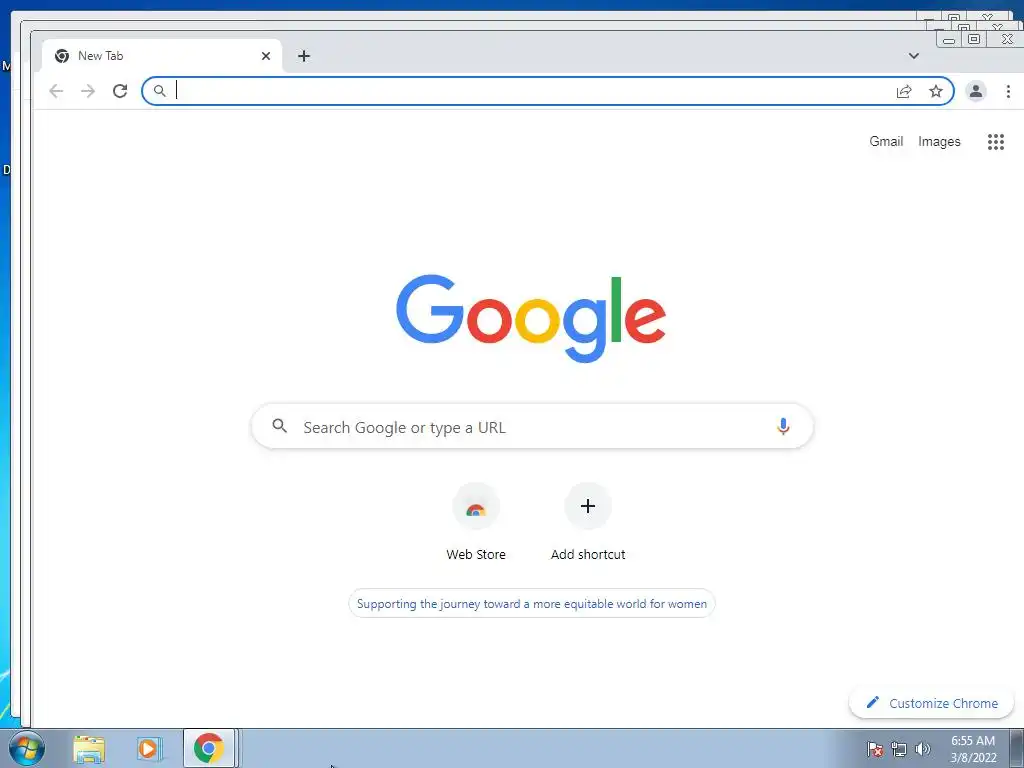Open the volume speaker tray icon
The height and width of the screenshot is (768, 1024).
(923, 749)
